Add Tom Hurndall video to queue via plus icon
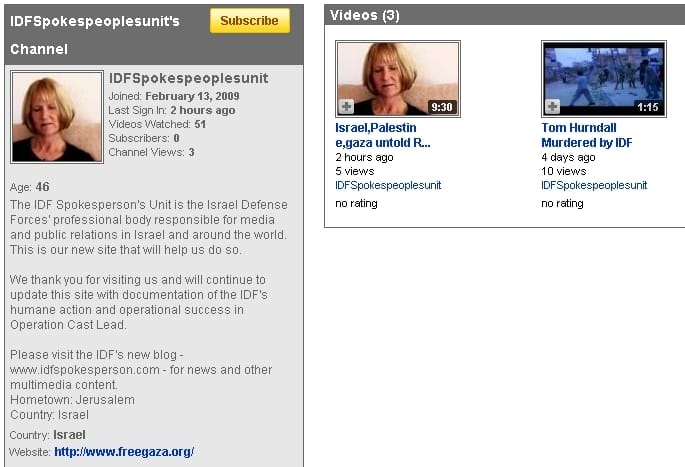The image size is (685, 467). (553, 106)
